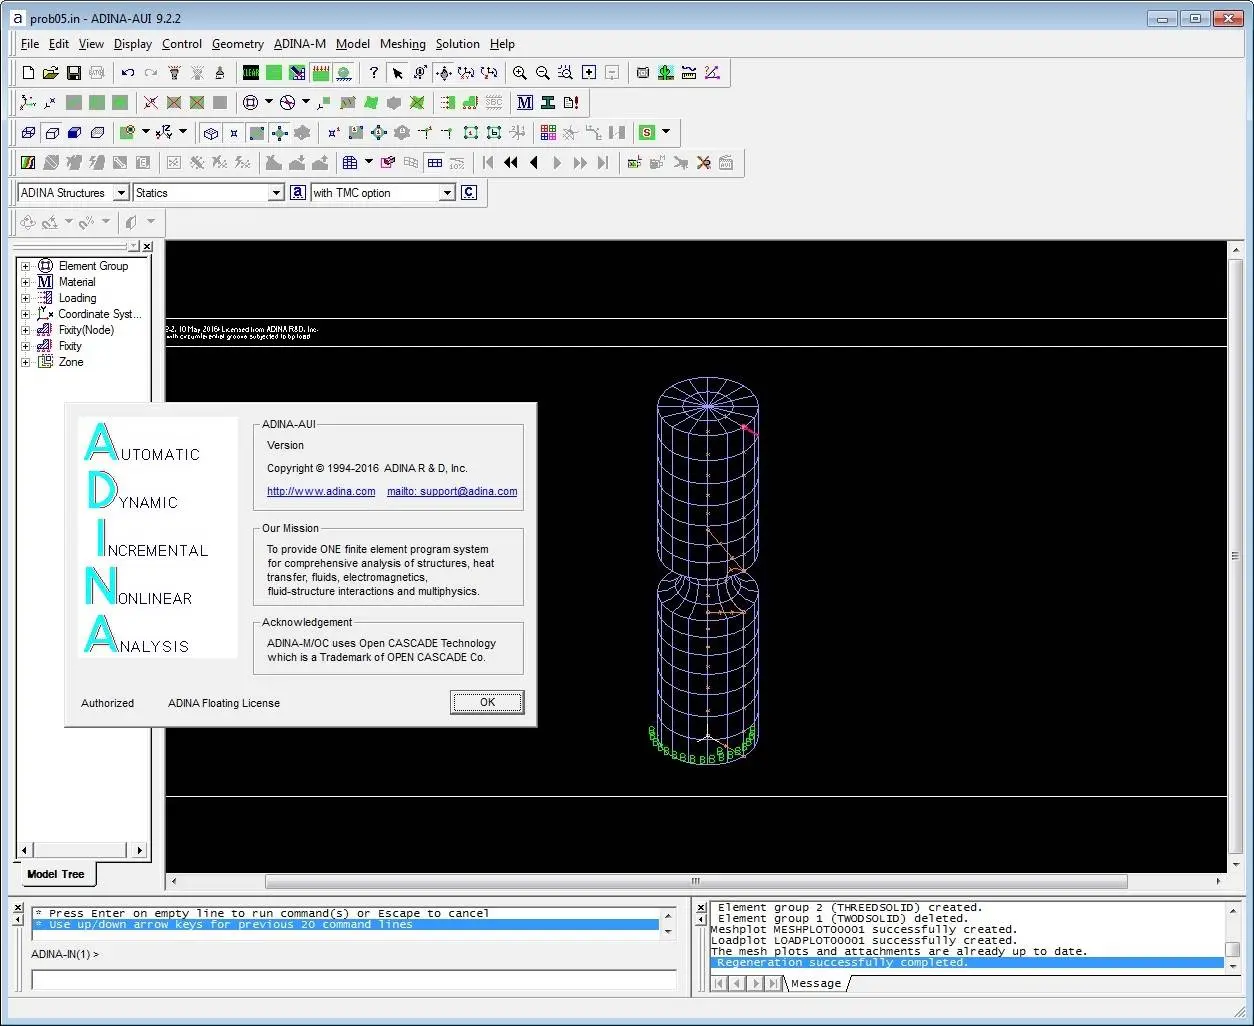The width and height of the screenshot is (1254, 1026).
Task: Click the Zoom In magnifier icon
Action: coord(520,73)
